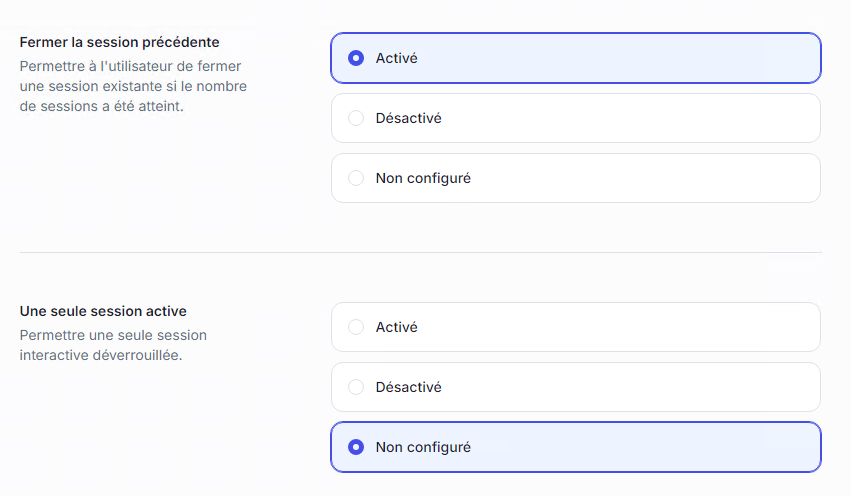Click the 'Une seule session active' heading
This screenshot has height=496, width=851.
coord(103,311)
